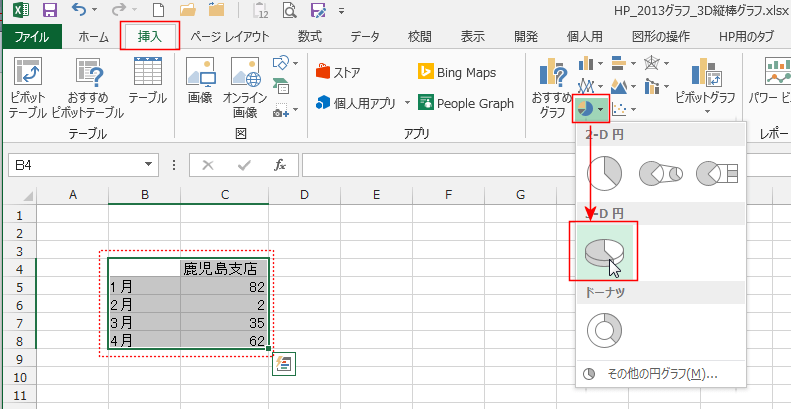Screen dimensions: 791x409
Task: Click the Store (ストア) button
Action: click(338, 72)
